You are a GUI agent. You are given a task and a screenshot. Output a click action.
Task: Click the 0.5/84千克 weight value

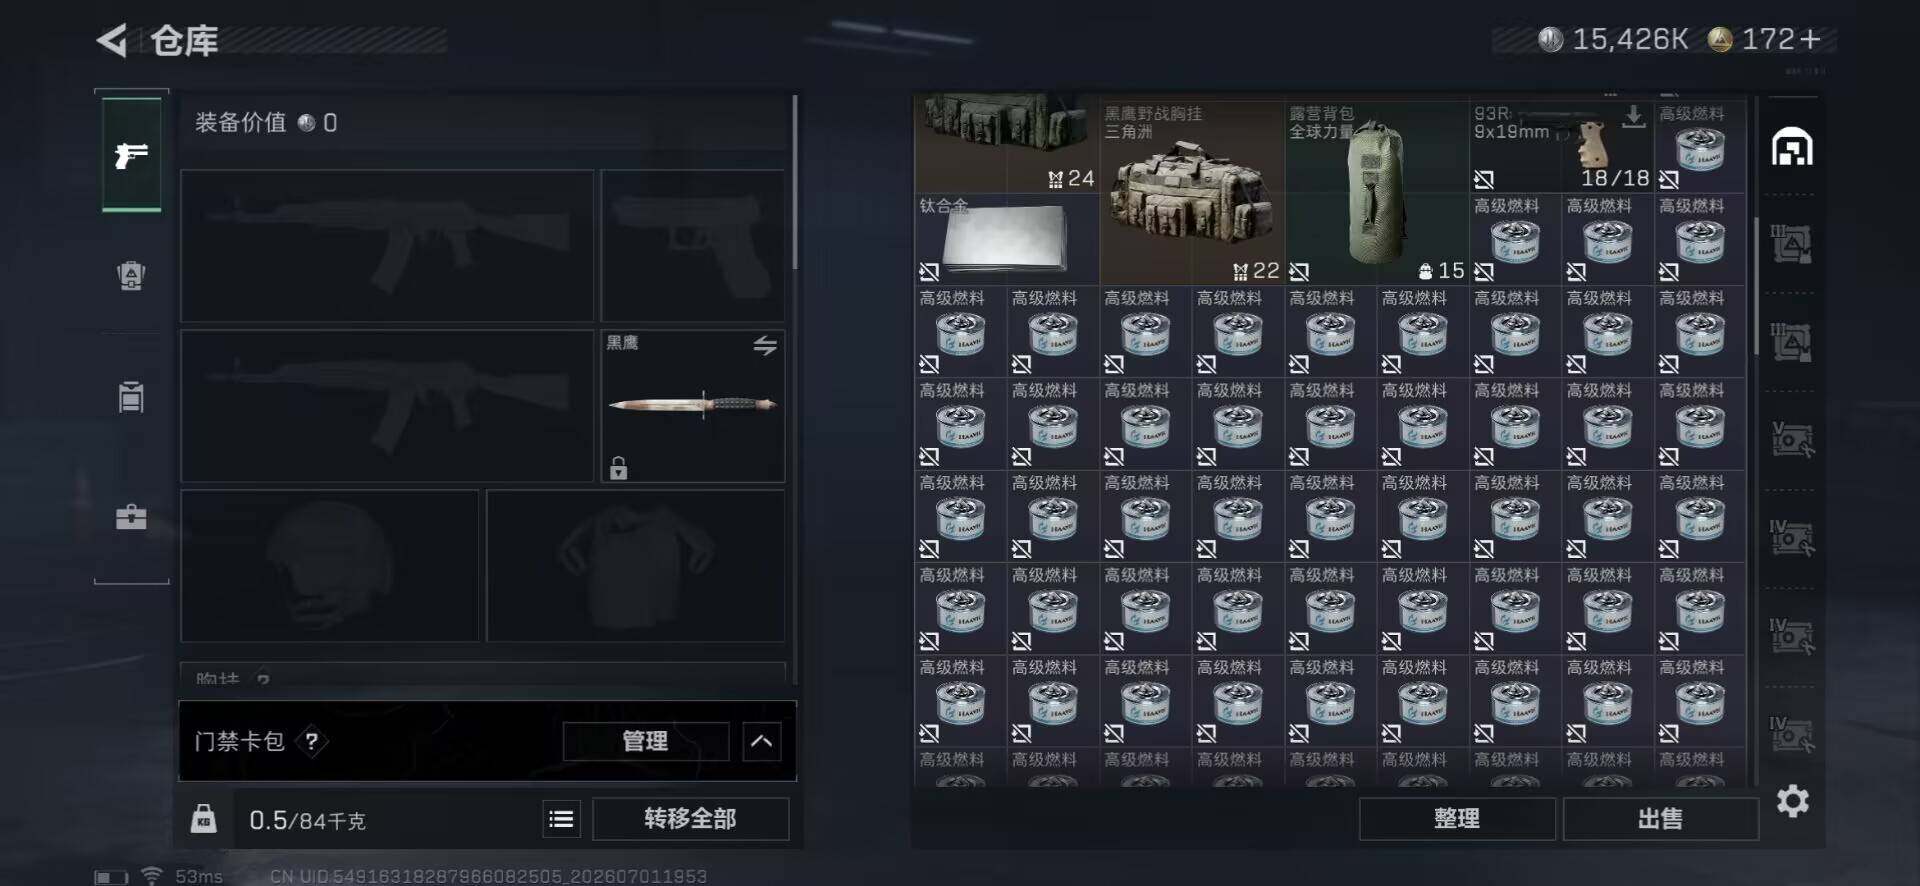pyautogui.click(x=307, y=820)
